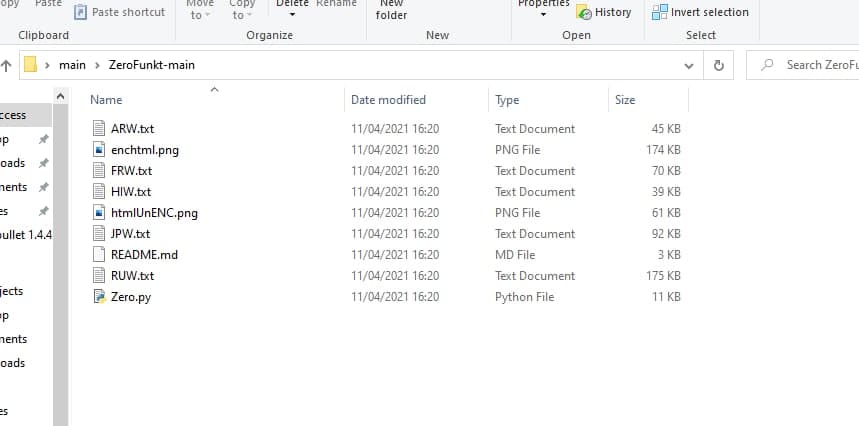This screenshot has width=859, height=426.
Task: Click the README.md file icon
Action: click(98, 255)
